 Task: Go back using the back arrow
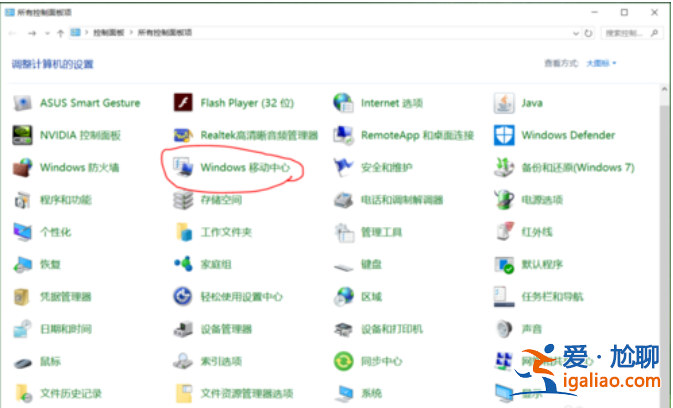pyautogui.click(x=12, y=33)
